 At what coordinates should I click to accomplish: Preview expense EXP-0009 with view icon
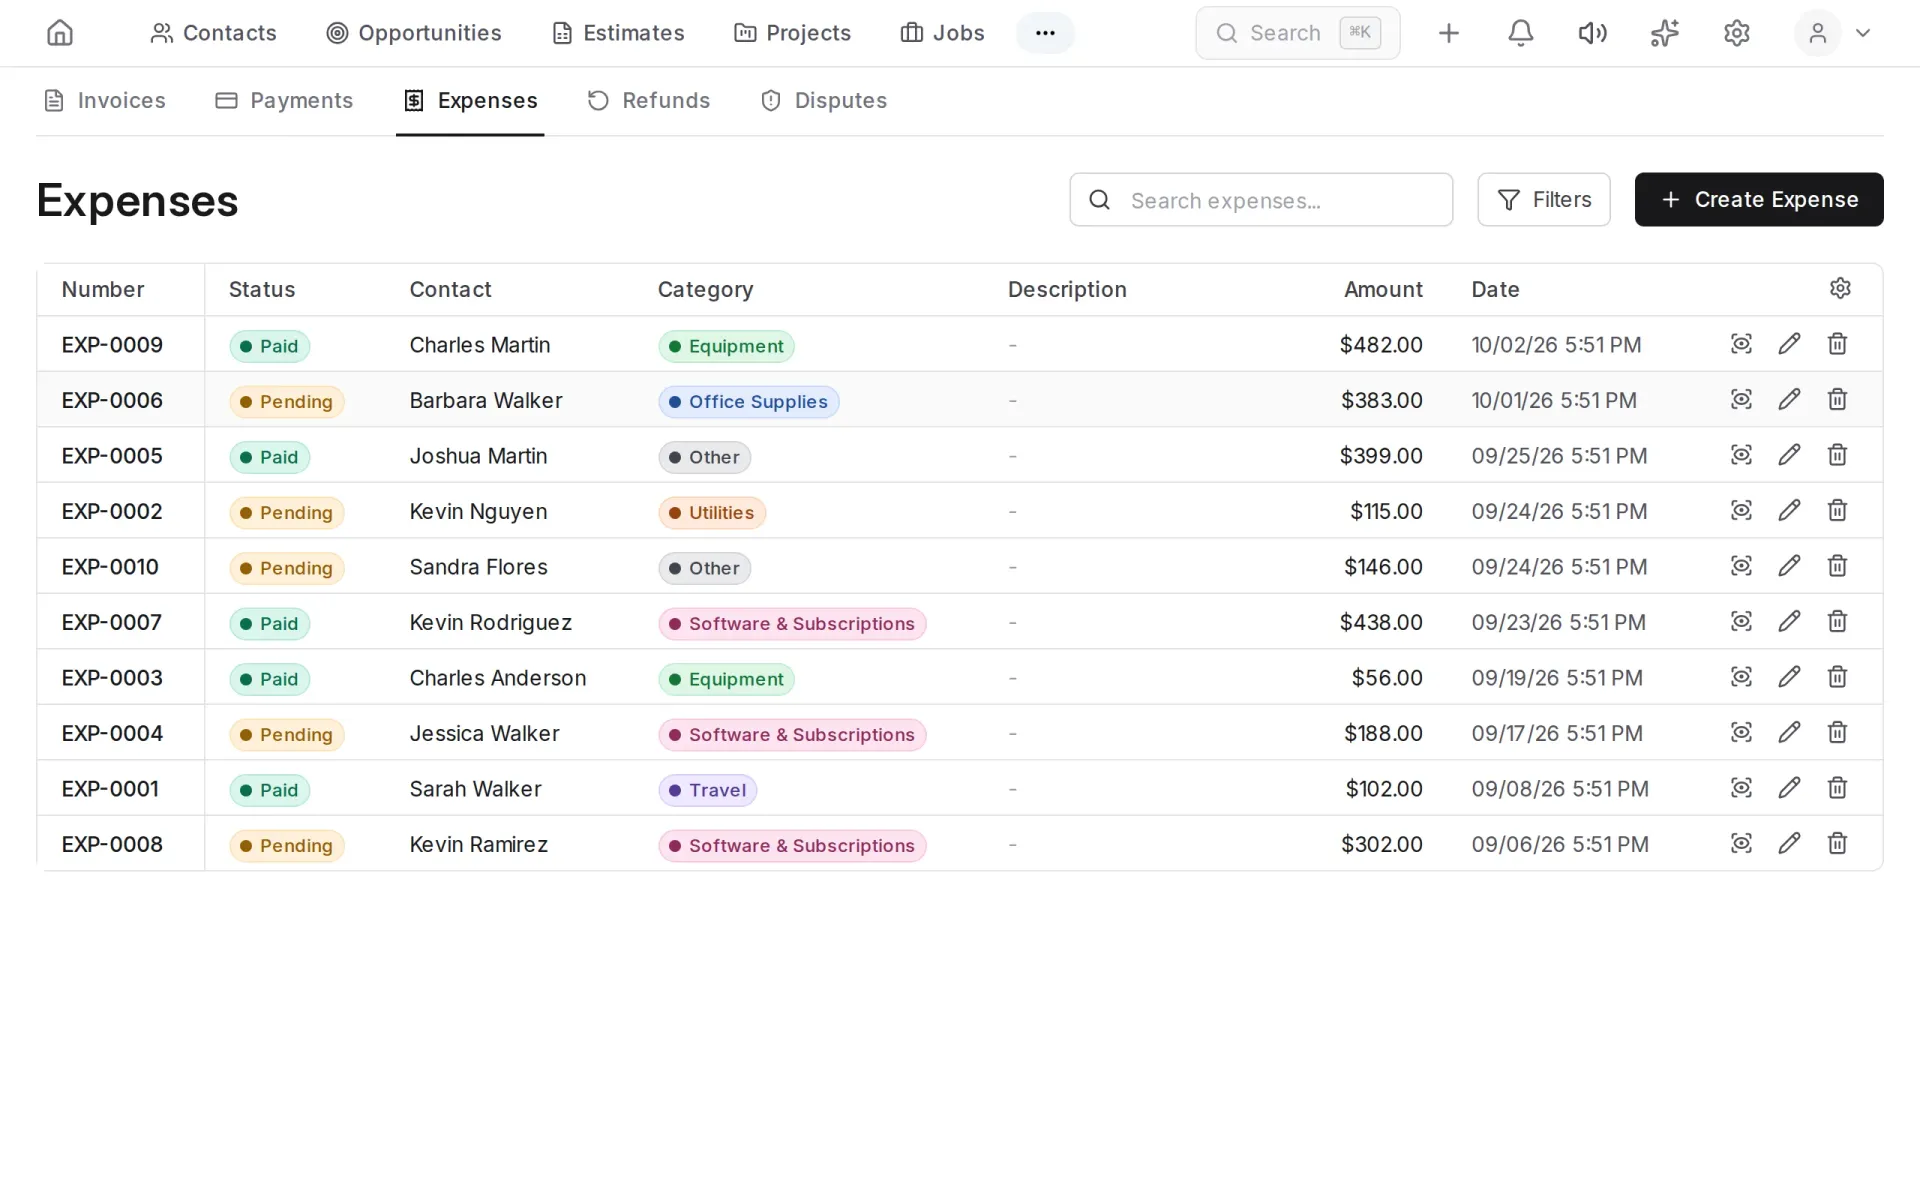(1741, 344)
